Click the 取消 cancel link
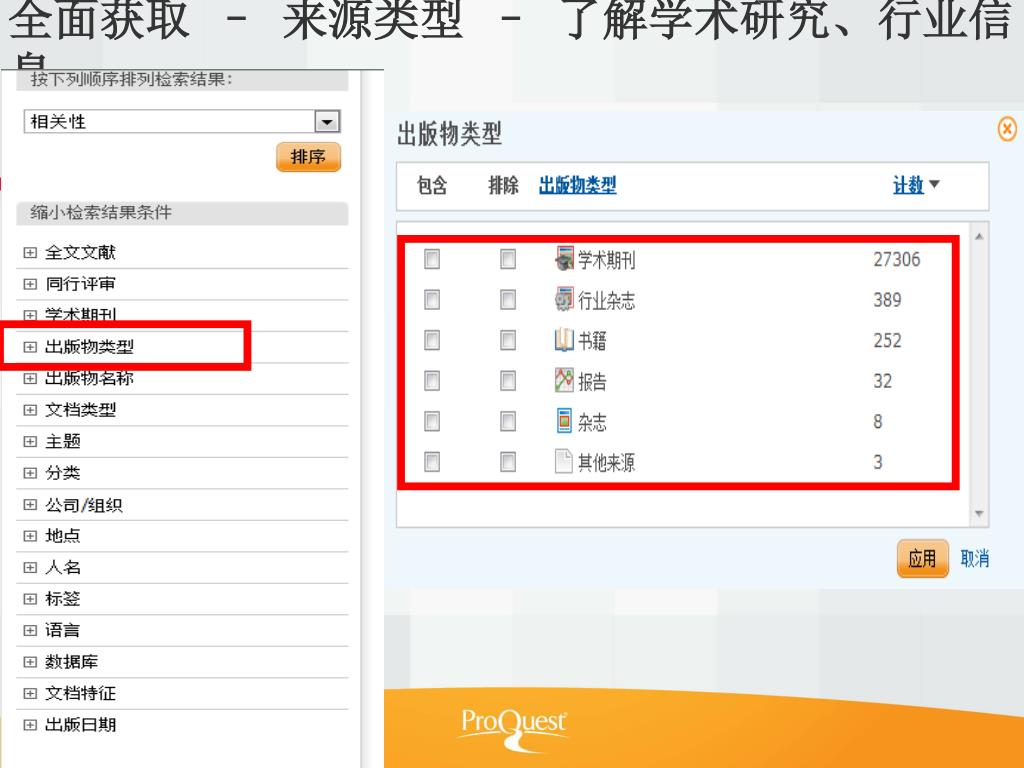Viewport: 1024px width, 768px height. (x=974, y=559)
